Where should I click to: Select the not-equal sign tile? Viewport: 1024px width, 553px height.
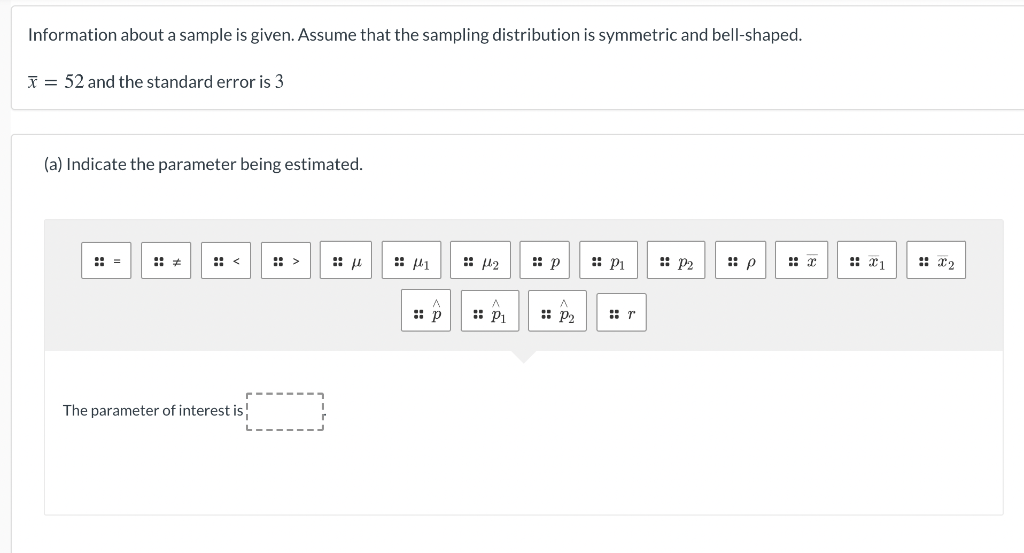pyautogui.click(x=167, y=263)
